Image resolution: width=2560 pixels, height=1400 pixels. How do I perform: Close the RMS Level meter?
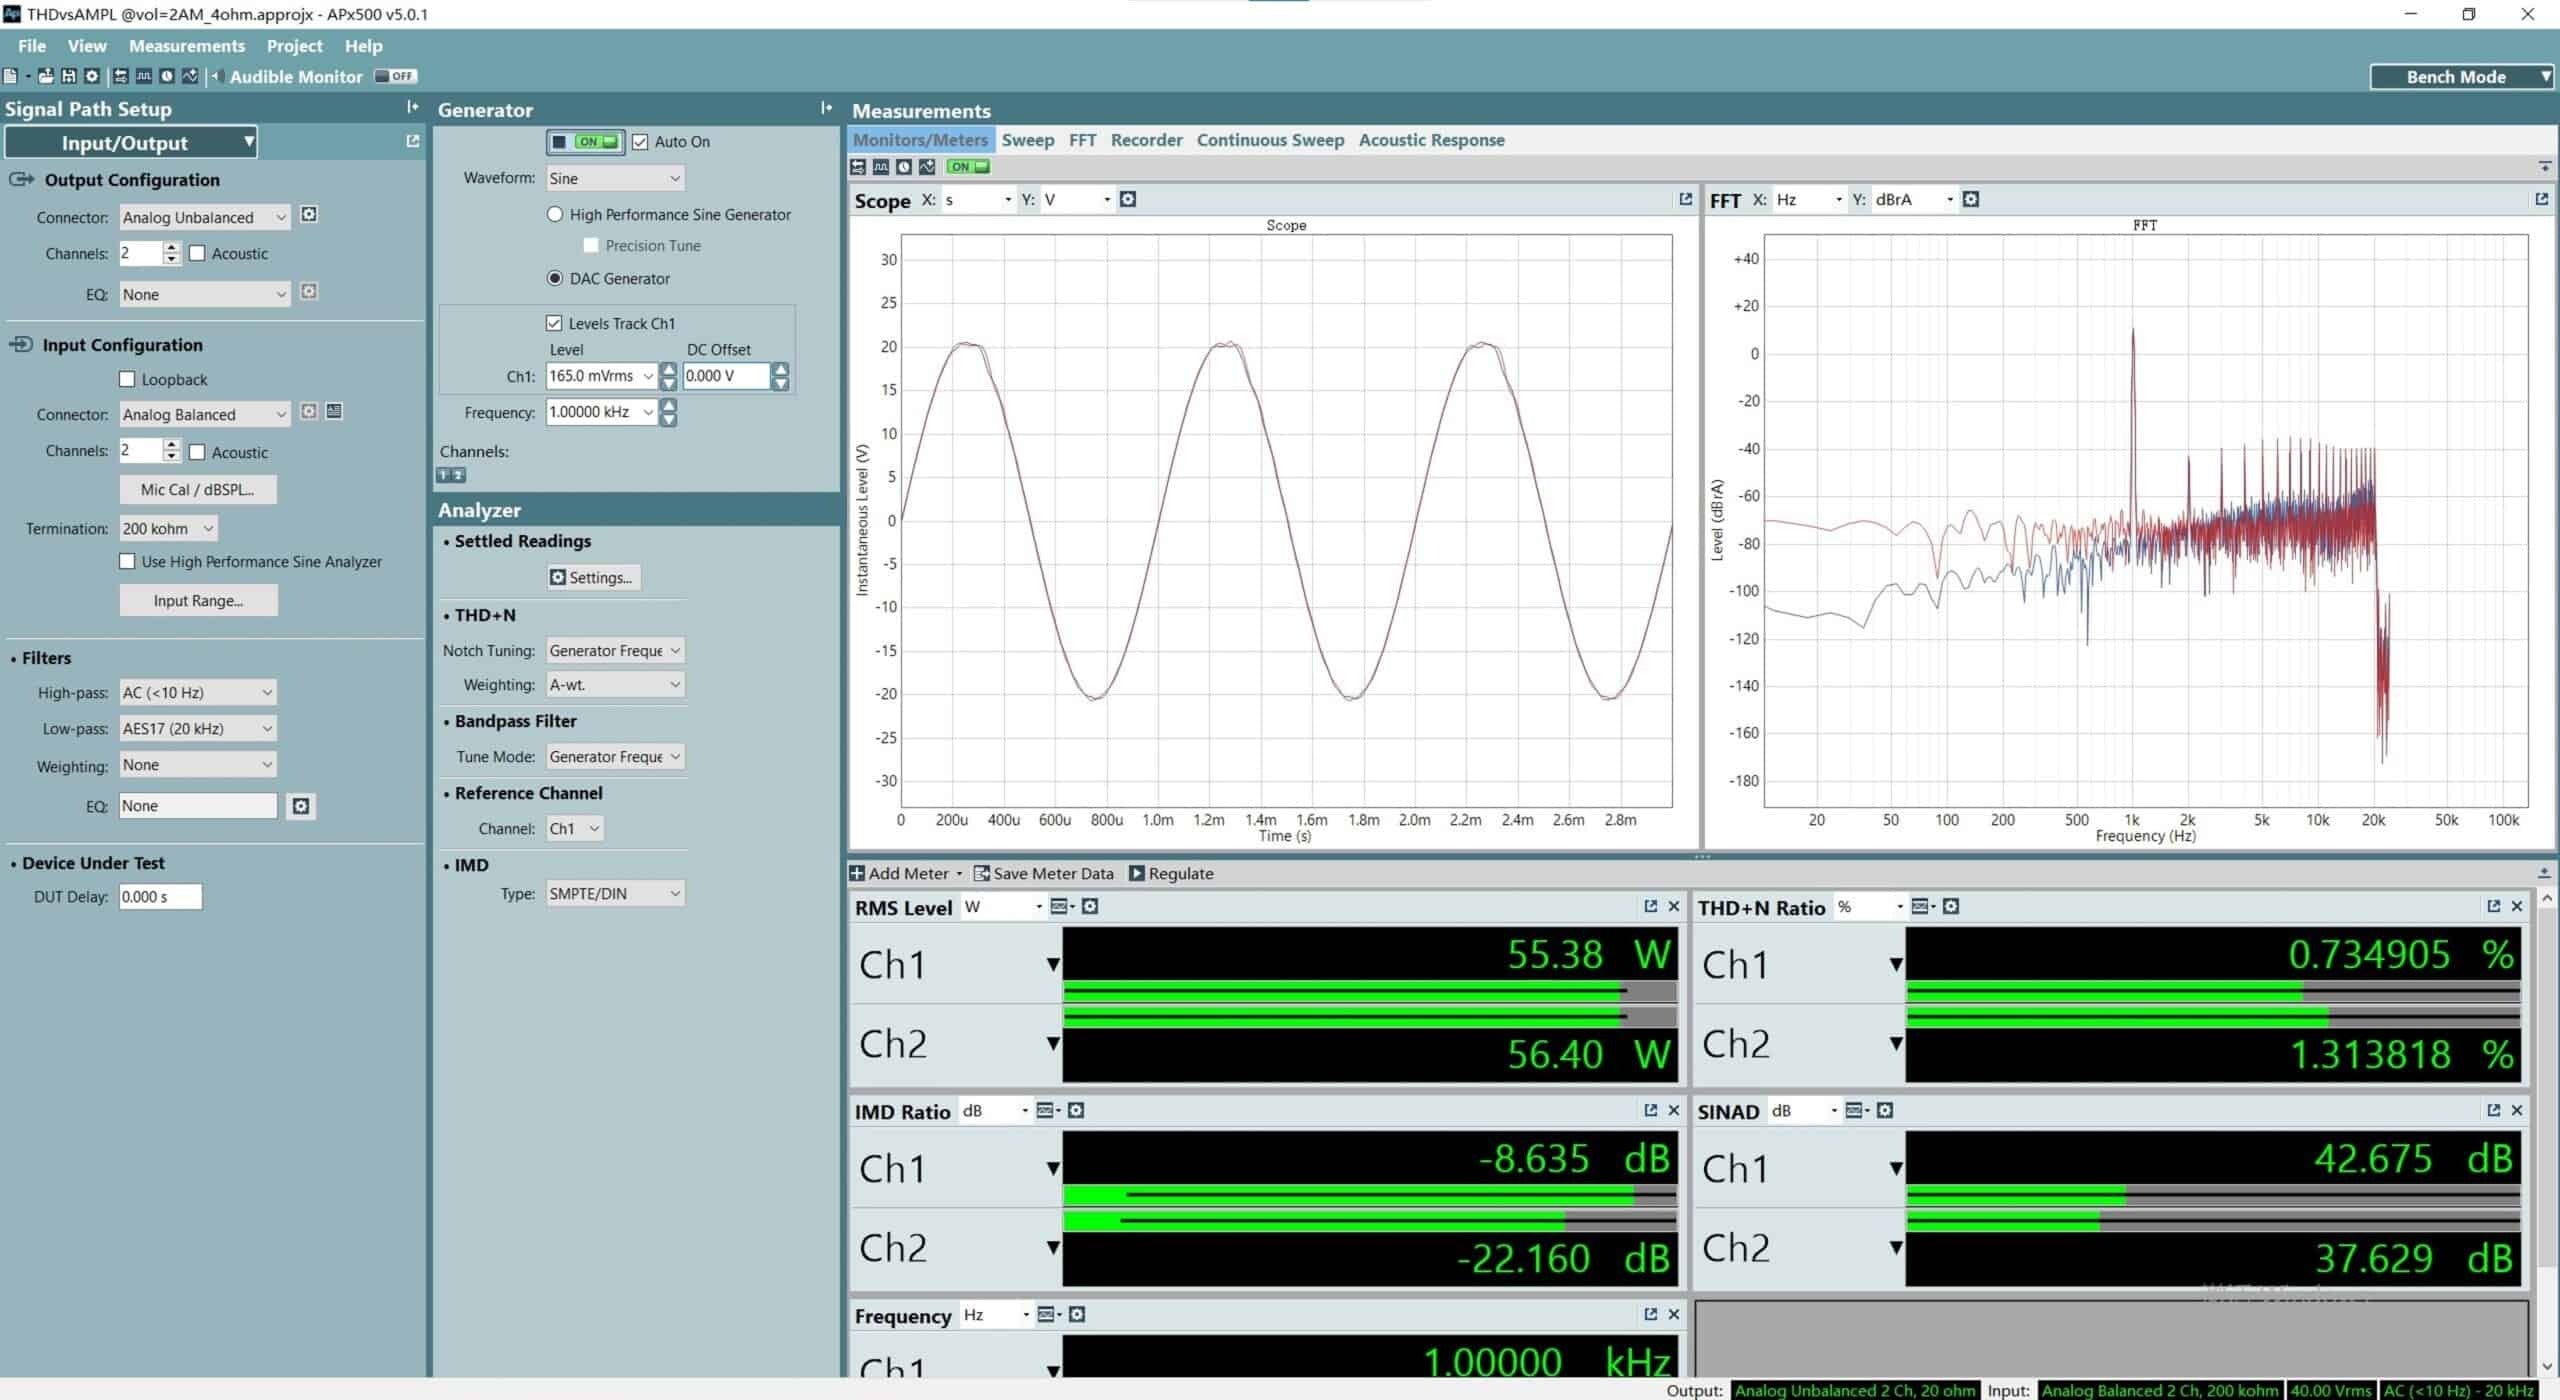coord(1674,906)
